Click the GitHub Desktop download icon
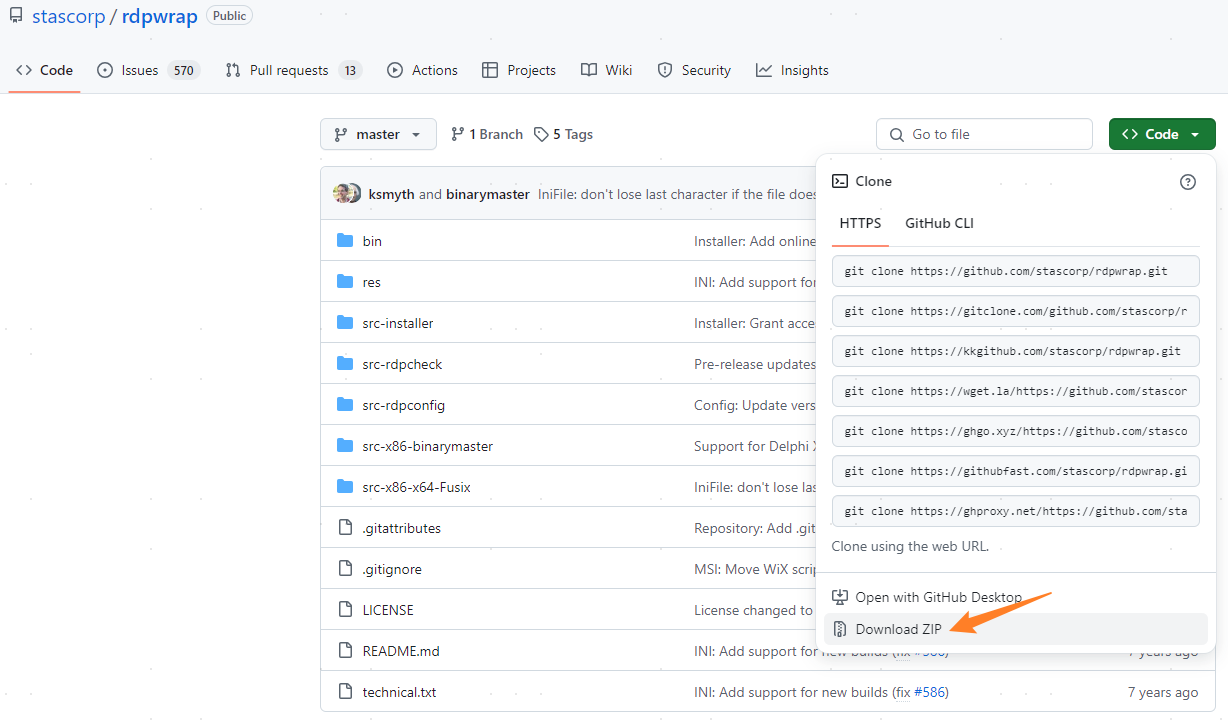 pos(840,597)
